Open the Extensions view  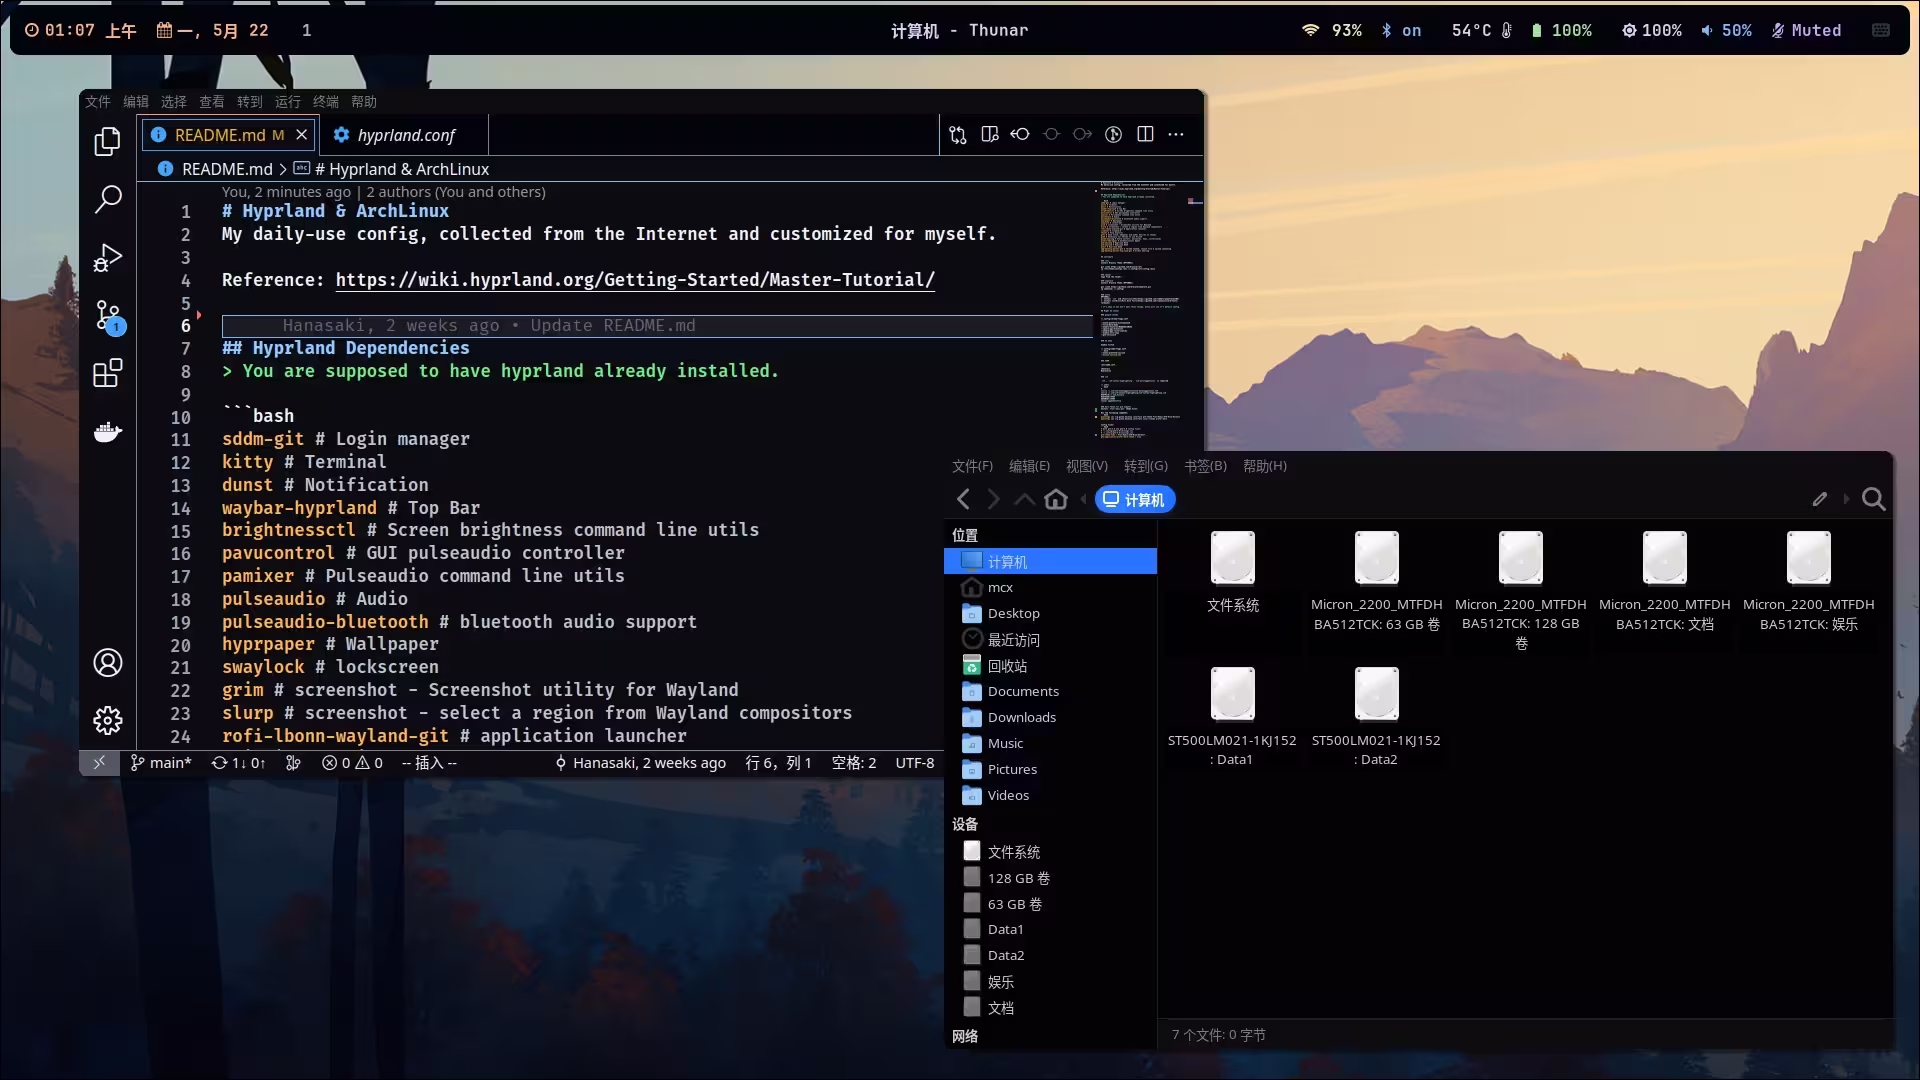pos(107,373)
